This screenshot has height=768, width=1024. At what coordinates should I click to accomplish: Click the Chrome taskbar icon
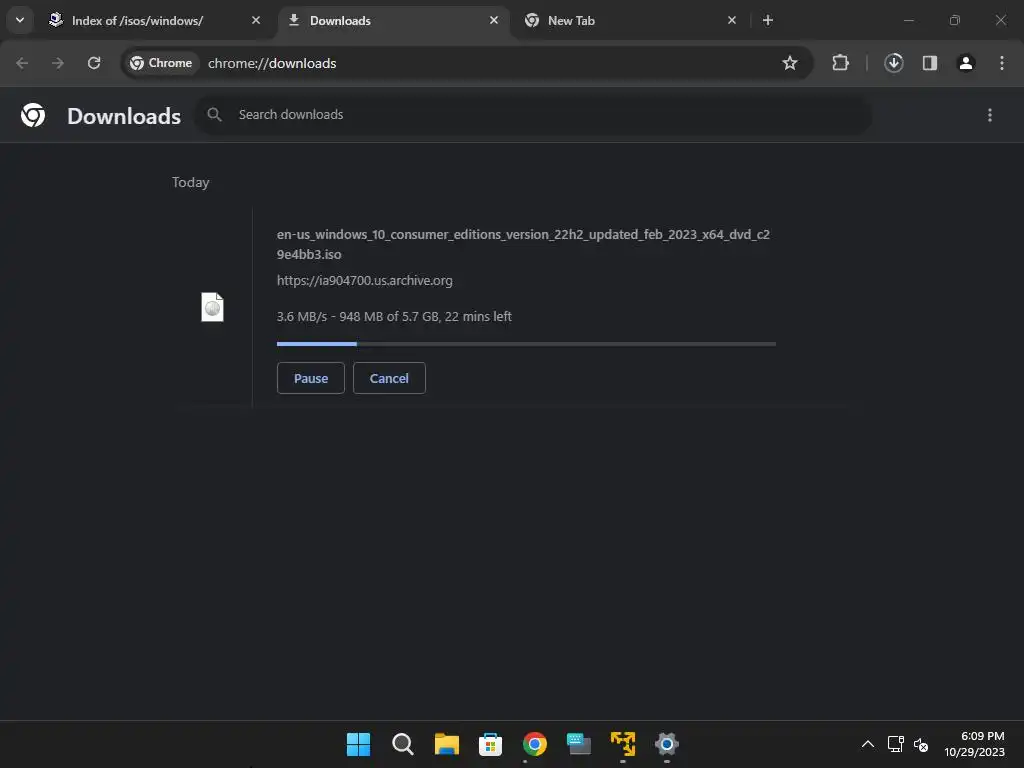coord(534,744)
